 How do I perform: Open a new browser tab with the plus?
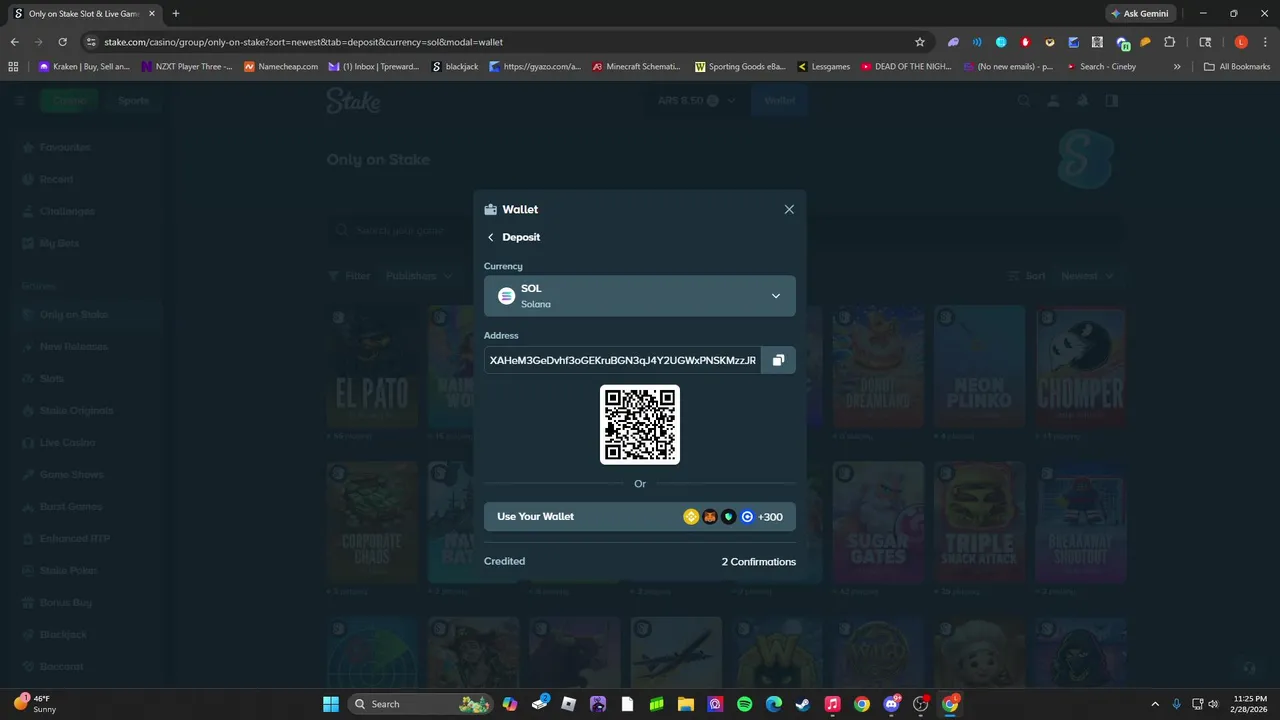176,14
